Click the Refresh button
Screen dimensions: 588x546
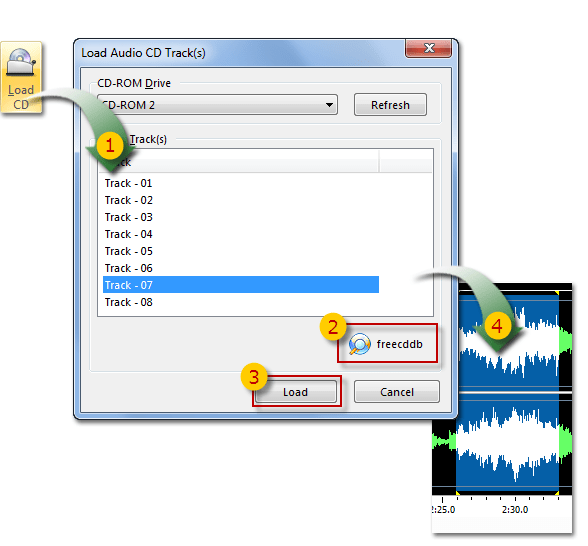(x=390, y=105)
